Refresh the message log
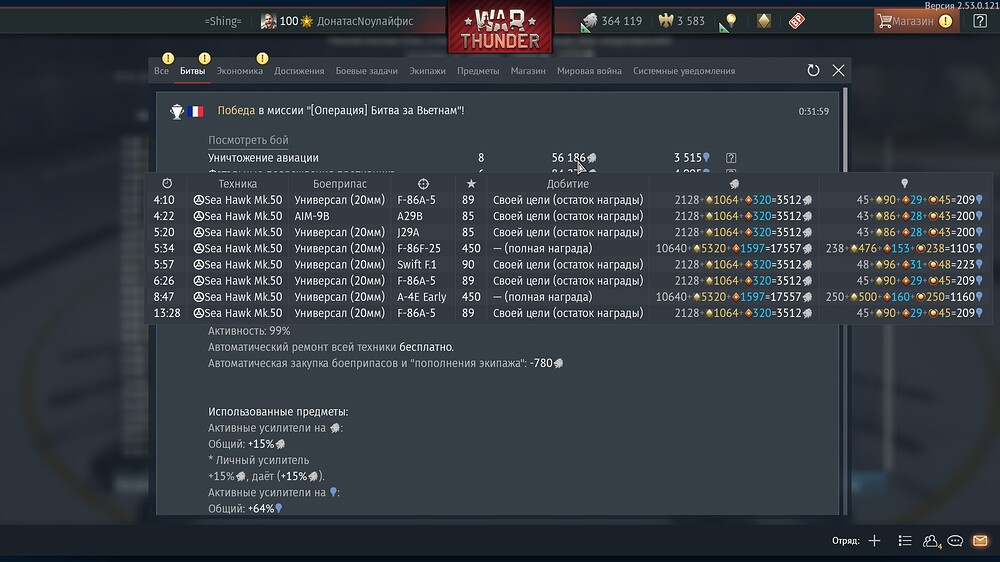Screen dimensions: 1000x562 pos(813,71)
